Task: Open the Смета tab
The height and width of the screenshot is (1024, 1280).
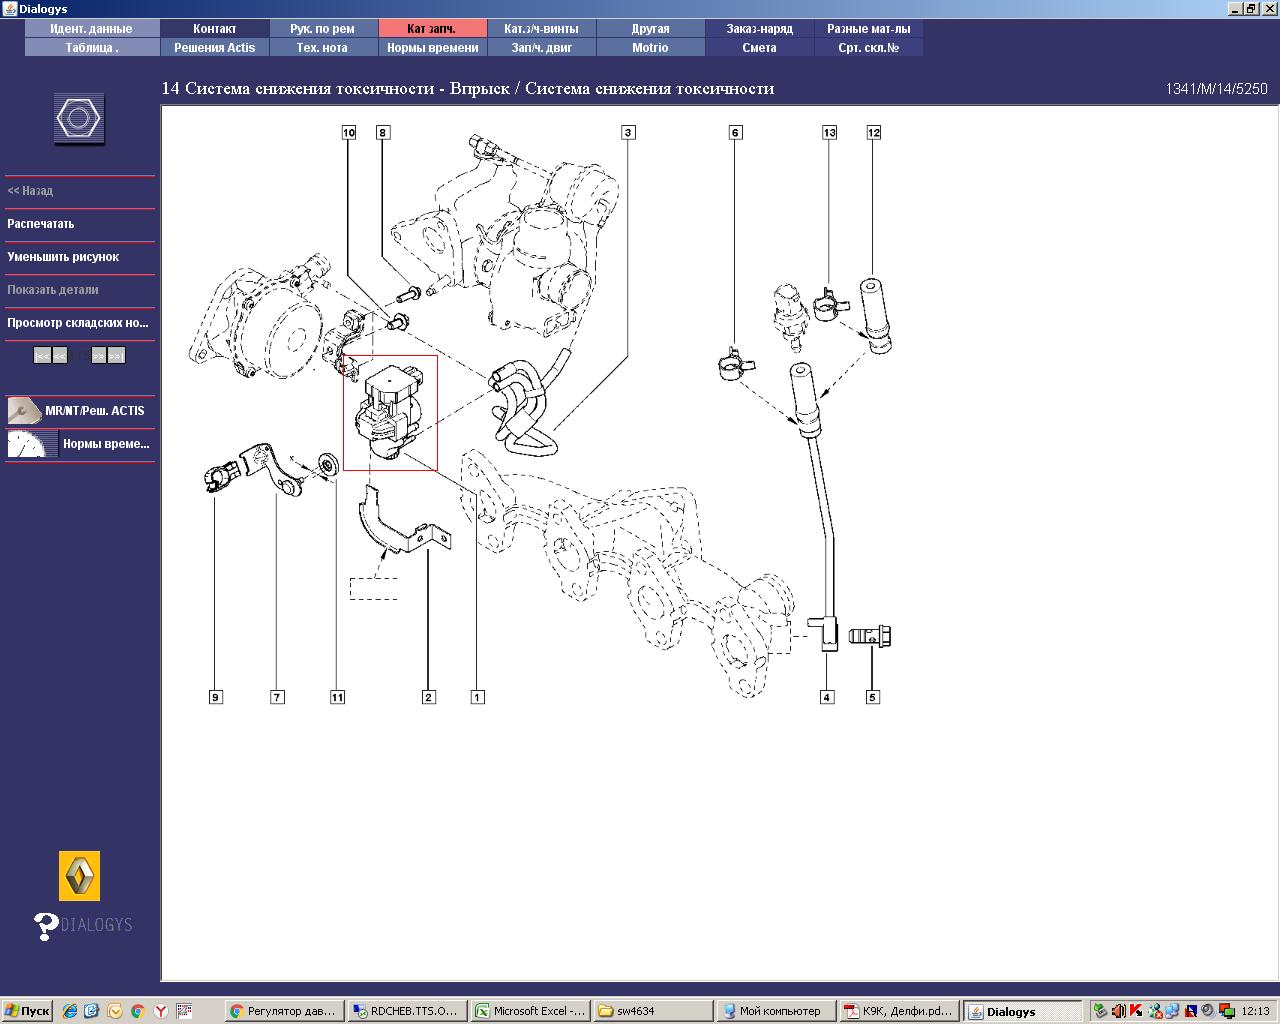Action: 759,48
